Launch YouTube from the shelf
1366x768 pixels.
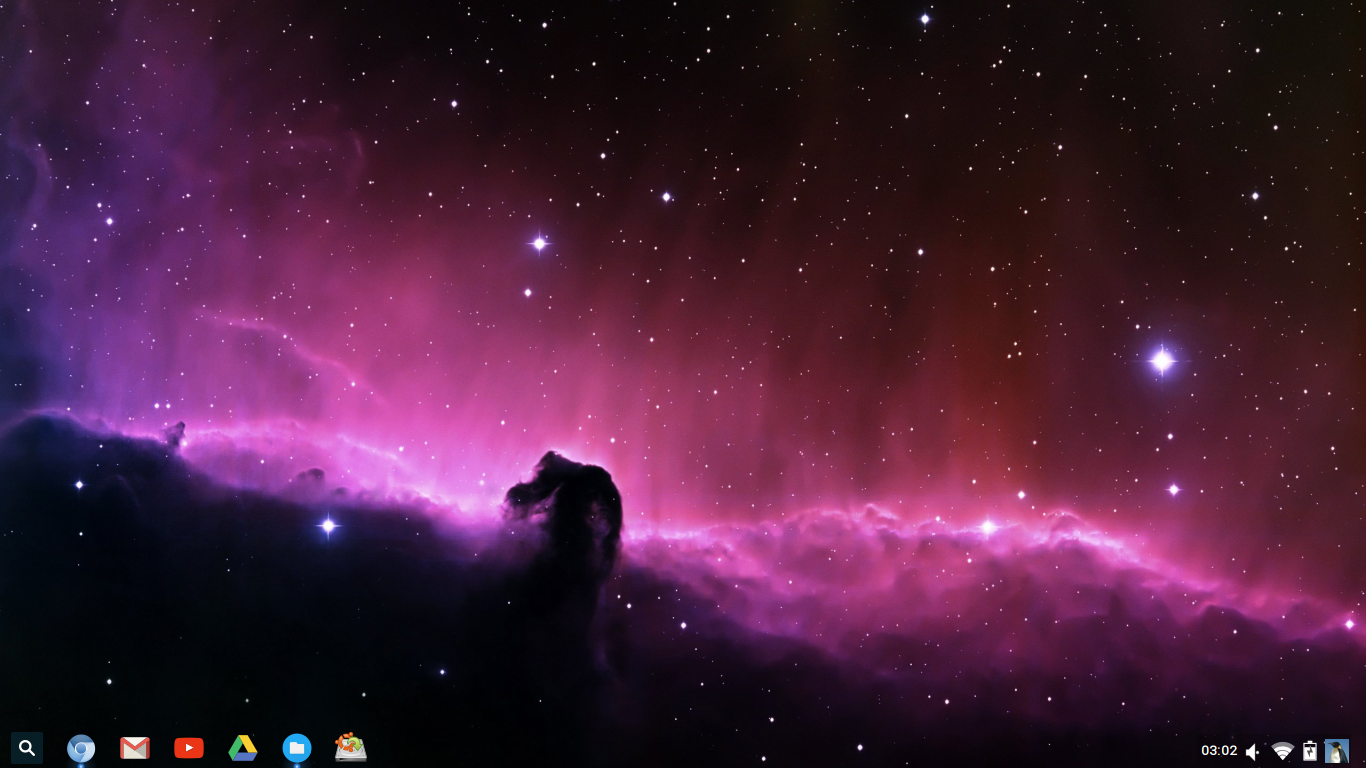click(189, 748)
